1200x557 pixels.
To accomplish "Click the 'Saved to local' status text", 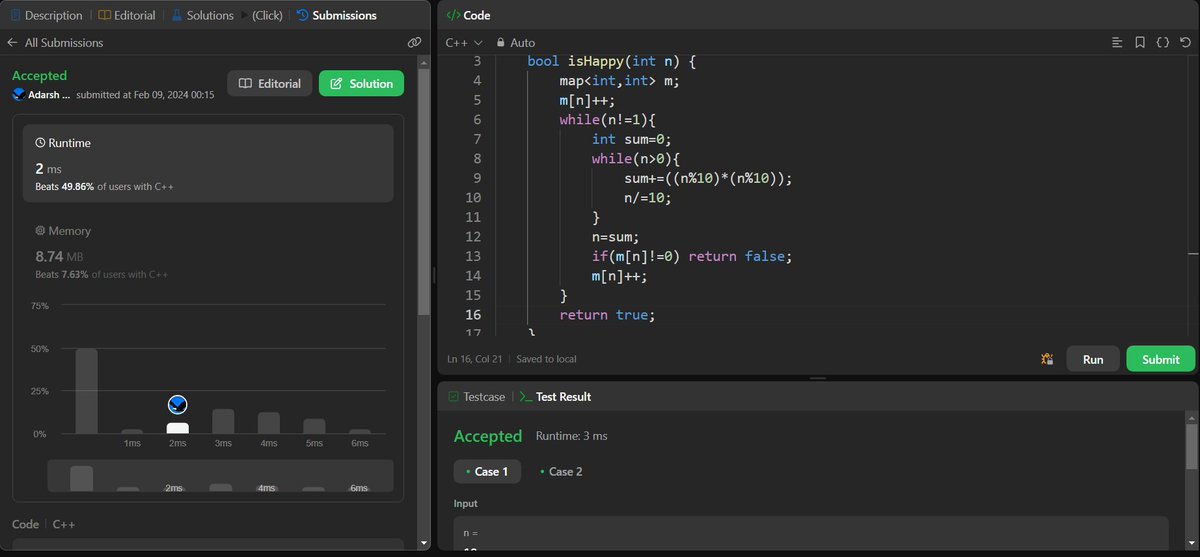I will (546, 359).
